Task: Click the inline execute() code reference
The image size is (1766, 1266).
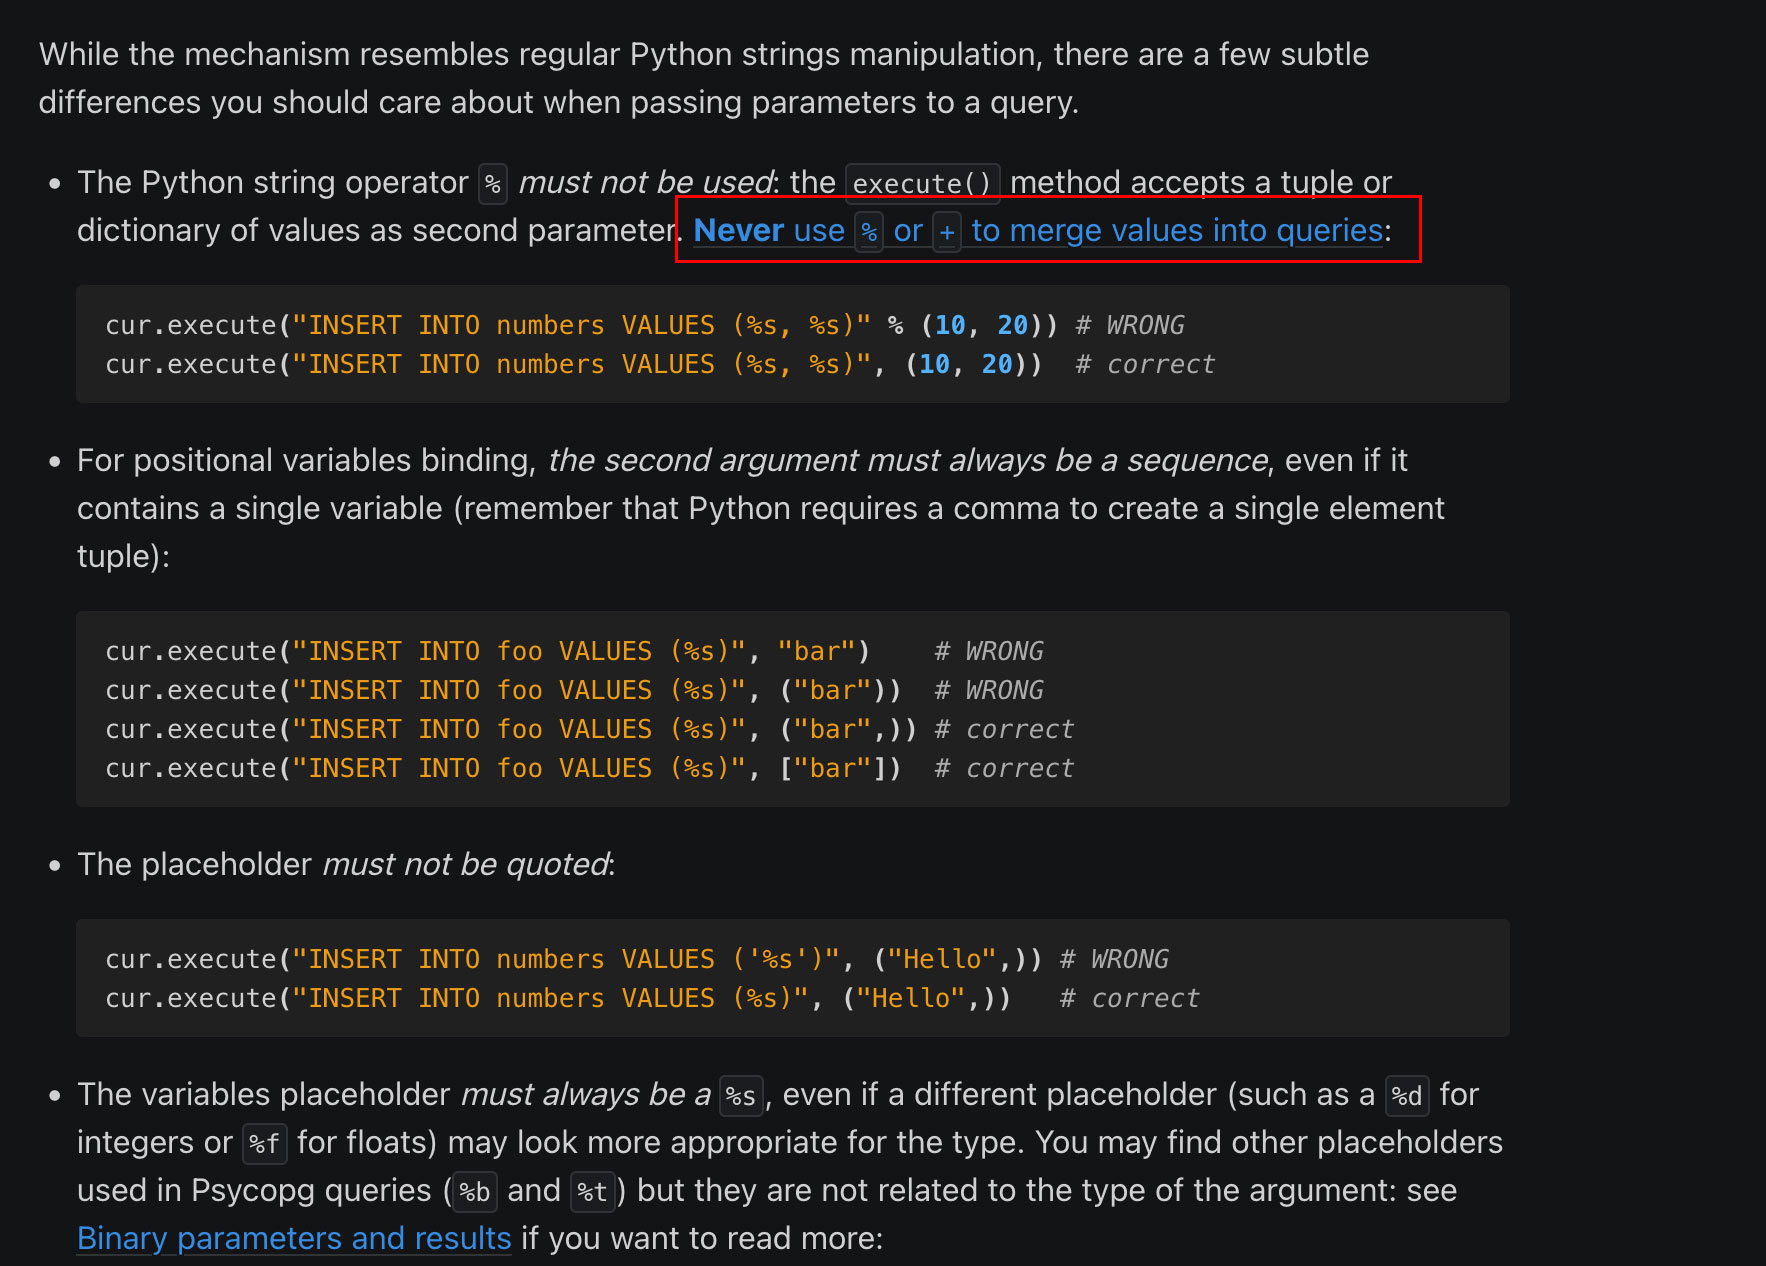Action: (x=922, y=184)
